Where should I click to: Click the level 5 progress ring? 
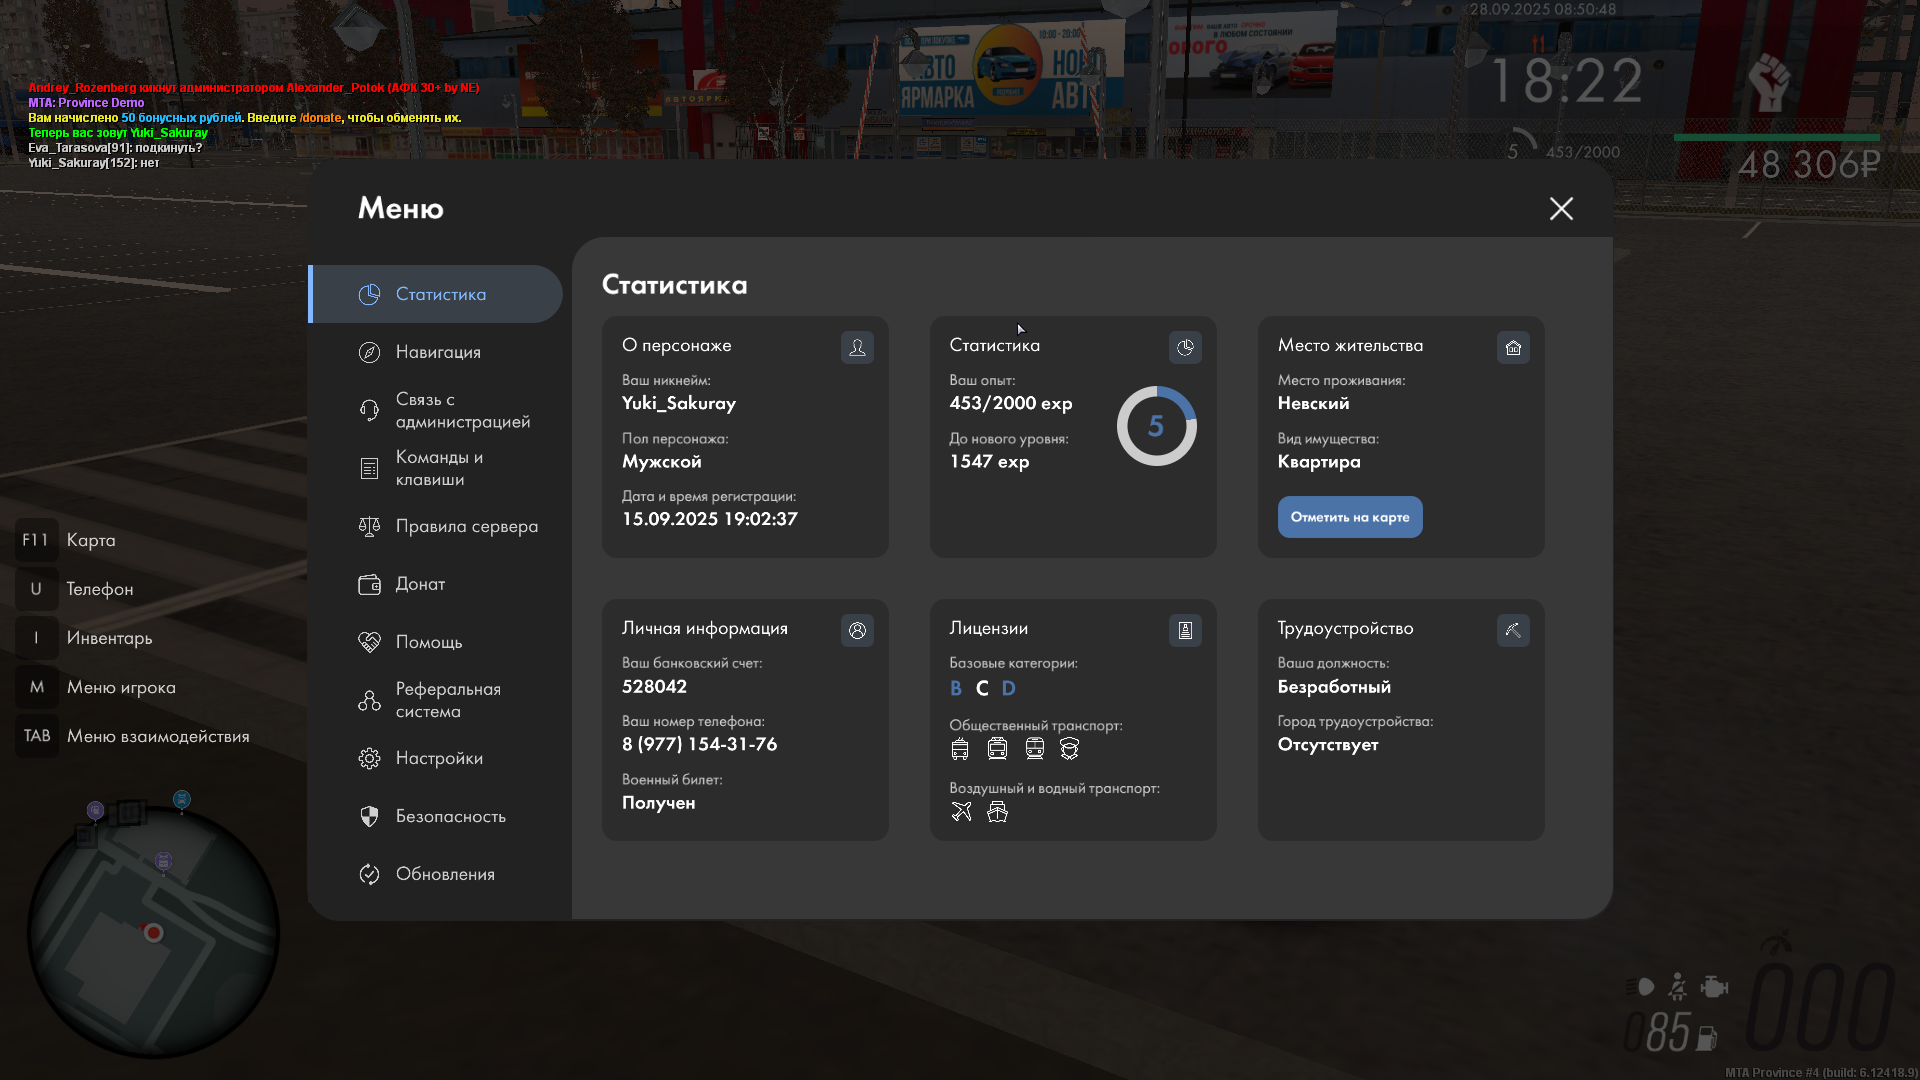(x=1156, y=426)
